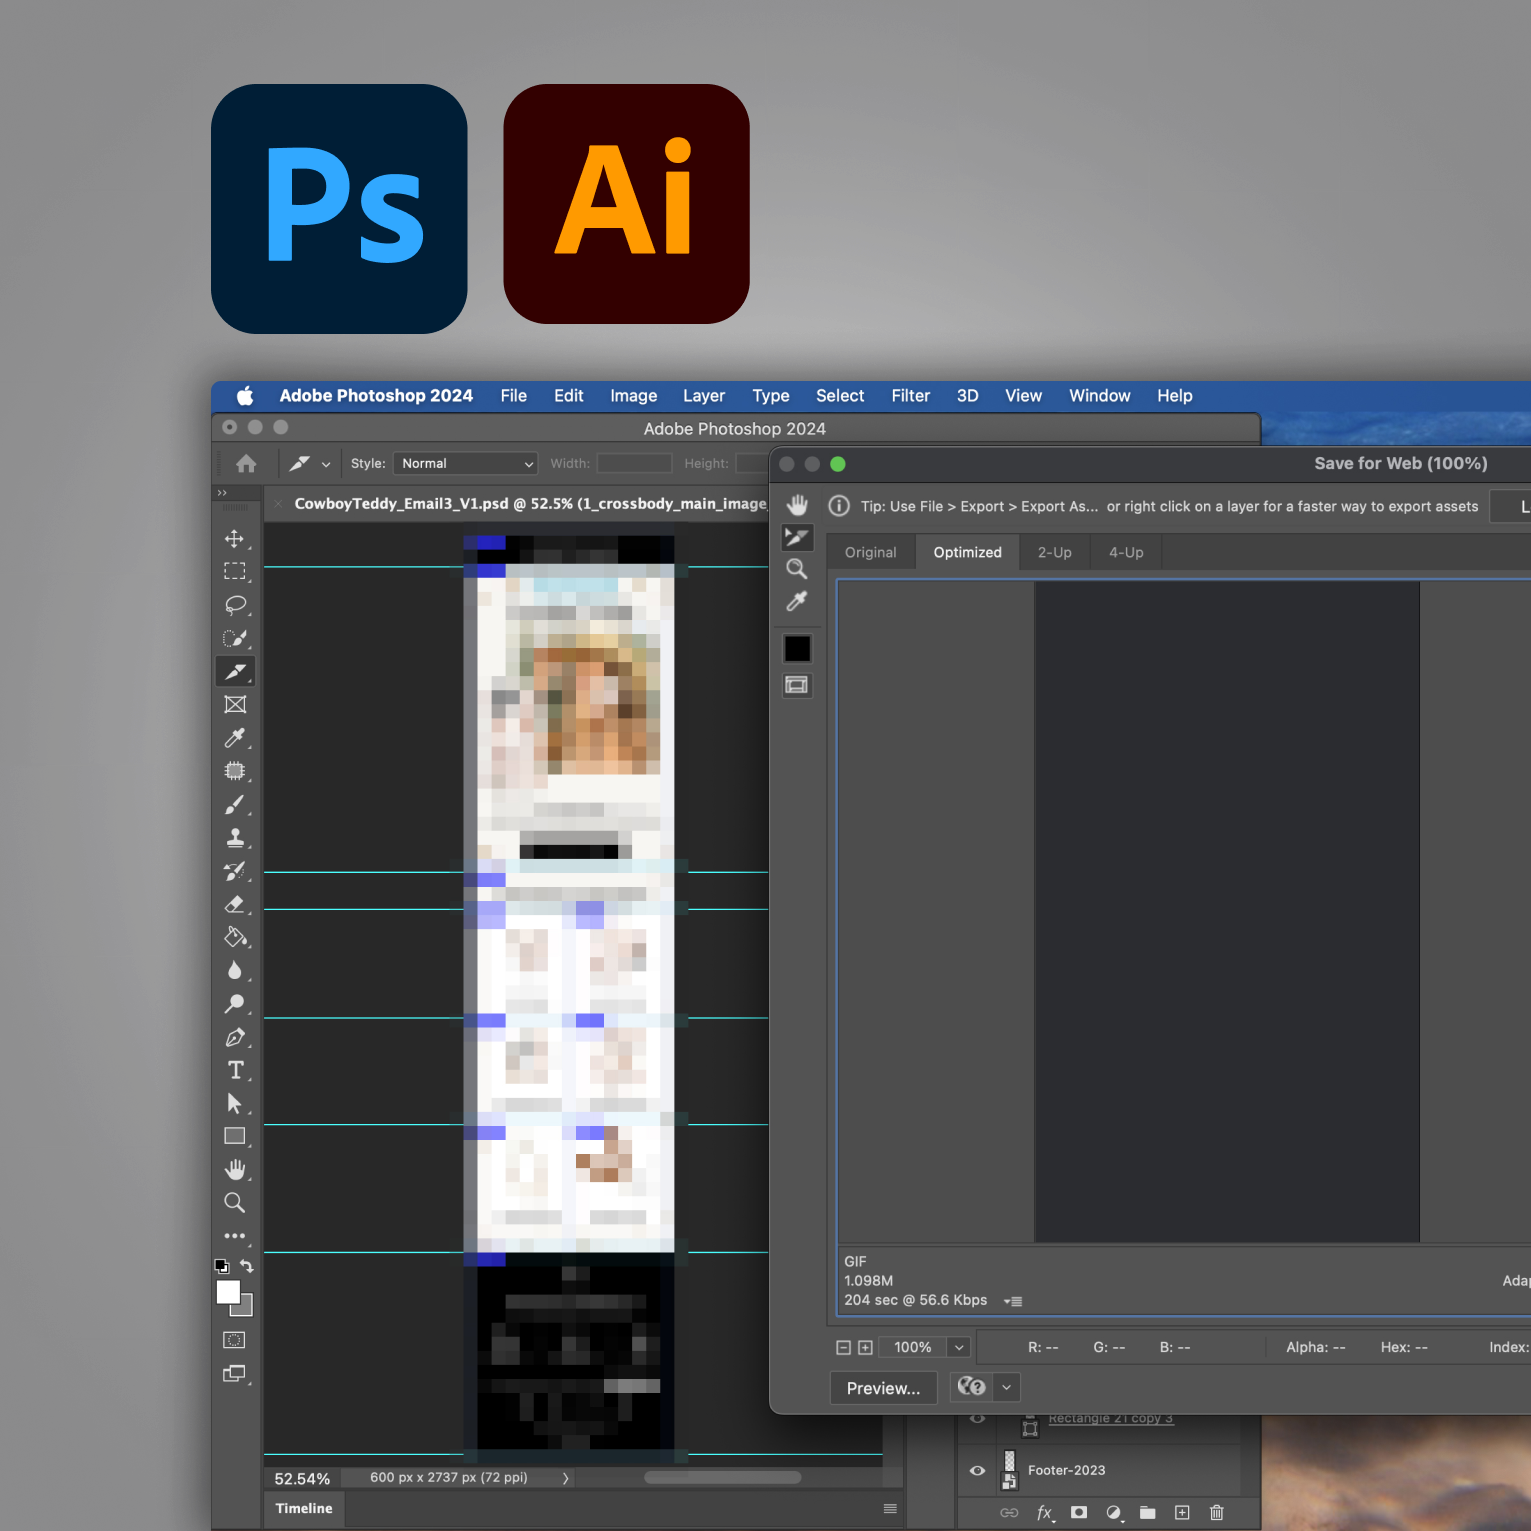Select the Pen tool
1531x1531 pixels.
coord(235,1037)
